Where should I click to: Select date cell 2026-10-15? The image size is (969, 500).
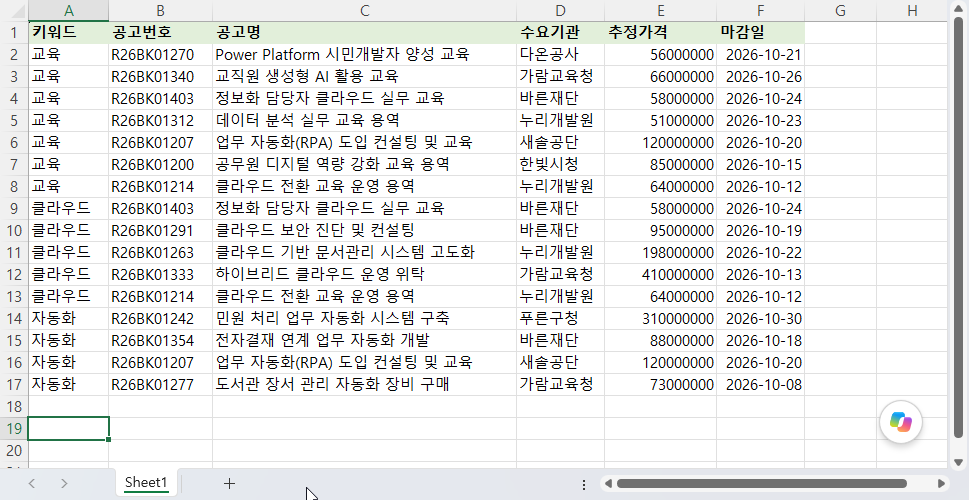coord(761,164)
